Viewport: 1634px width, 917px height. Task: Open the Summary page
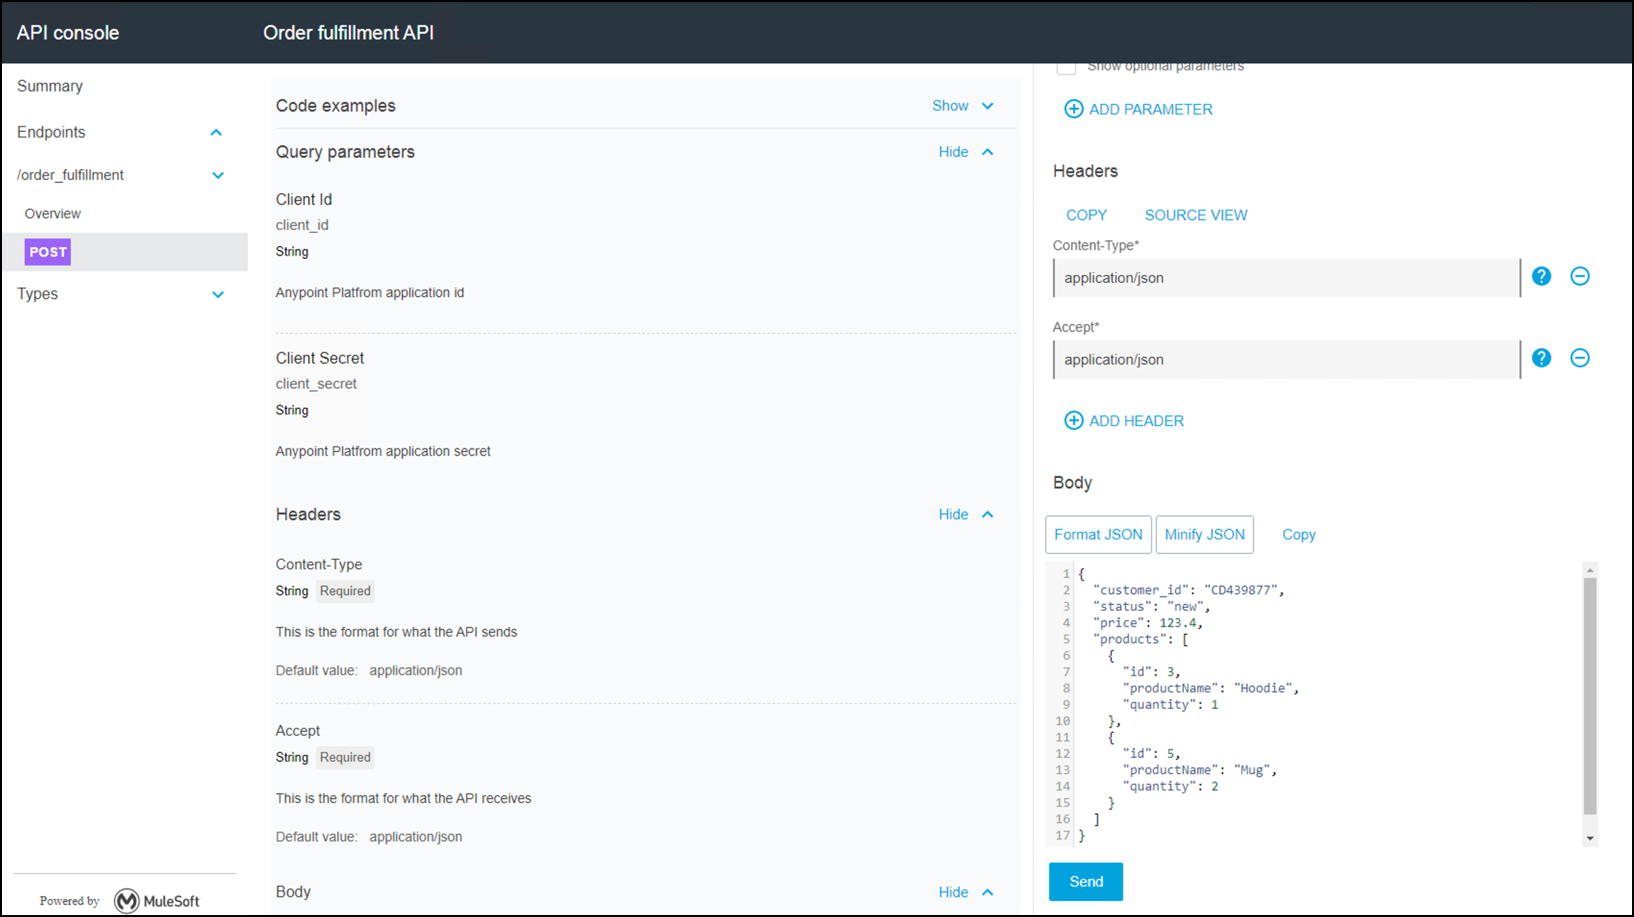tap(50, 86)
